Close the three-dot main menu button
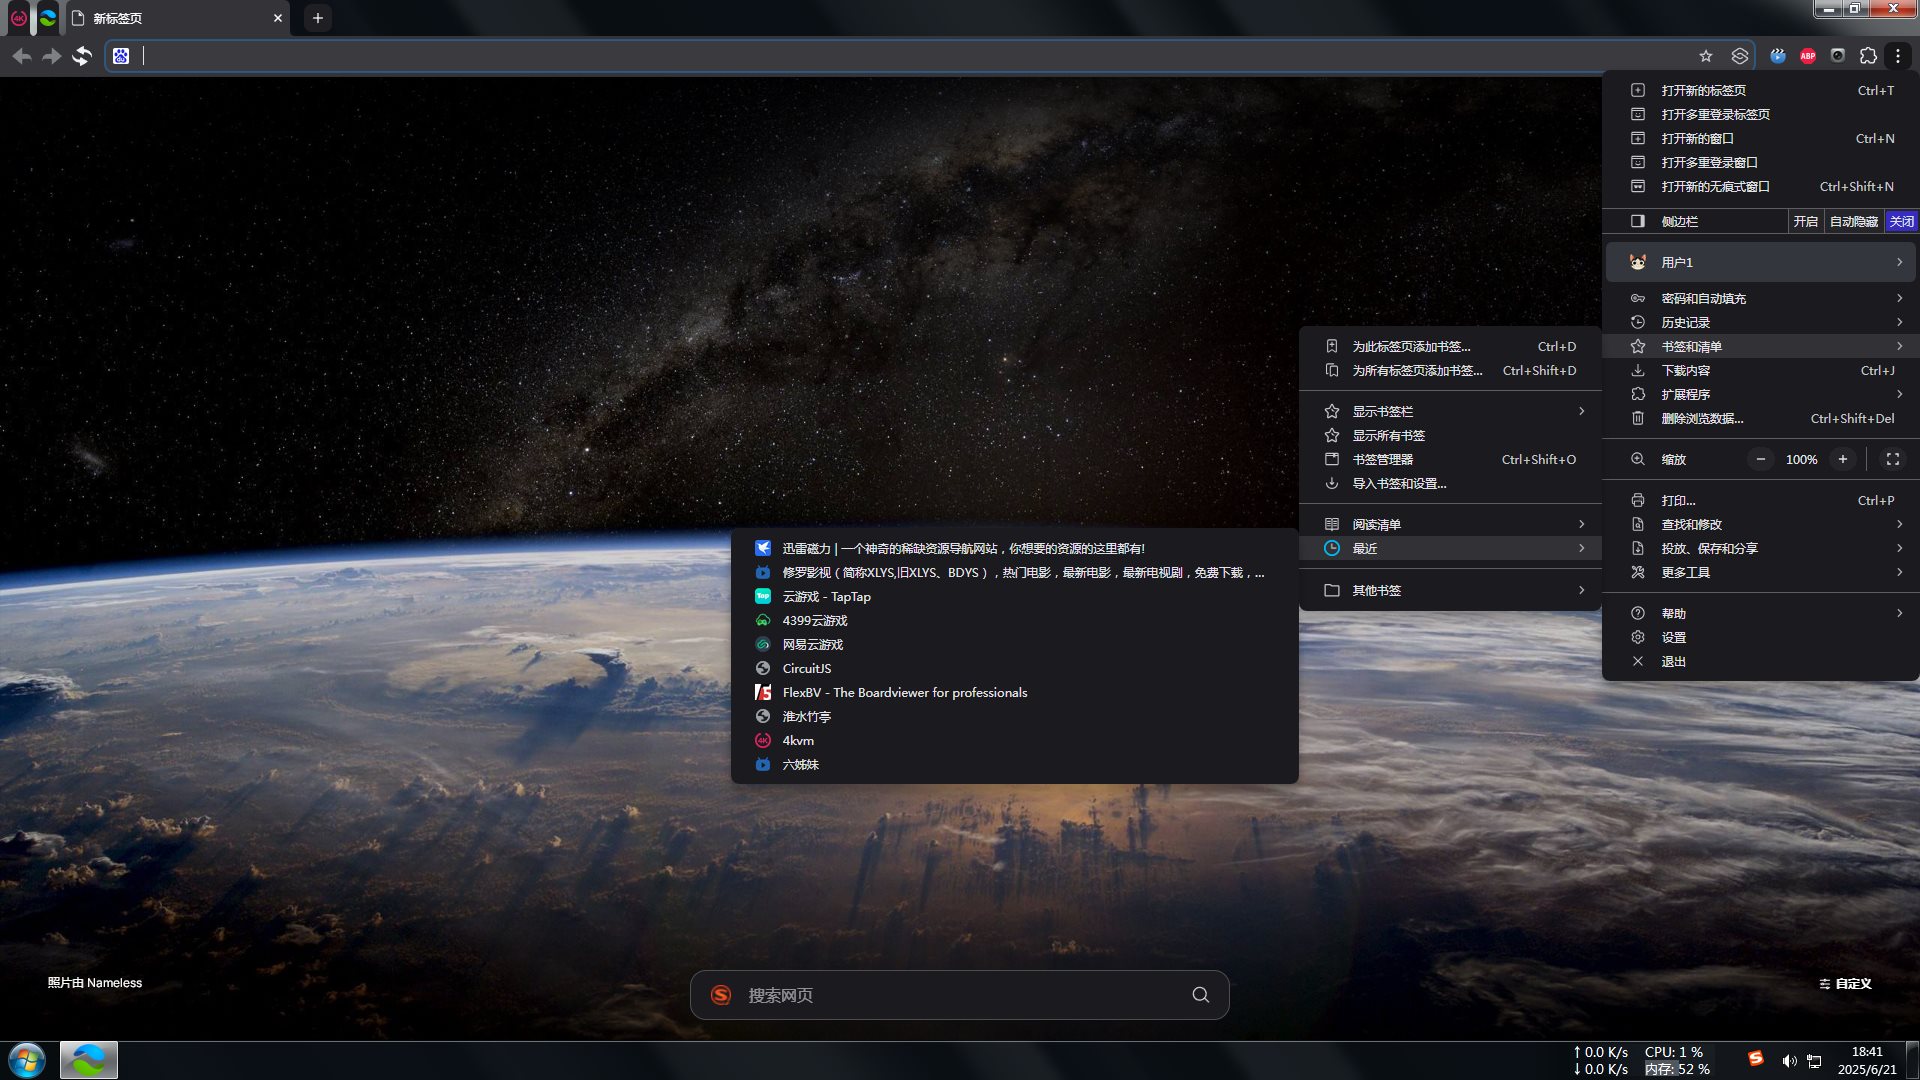The image size is (1920, 1080). pyautogui.click(x=1898, y=56)
